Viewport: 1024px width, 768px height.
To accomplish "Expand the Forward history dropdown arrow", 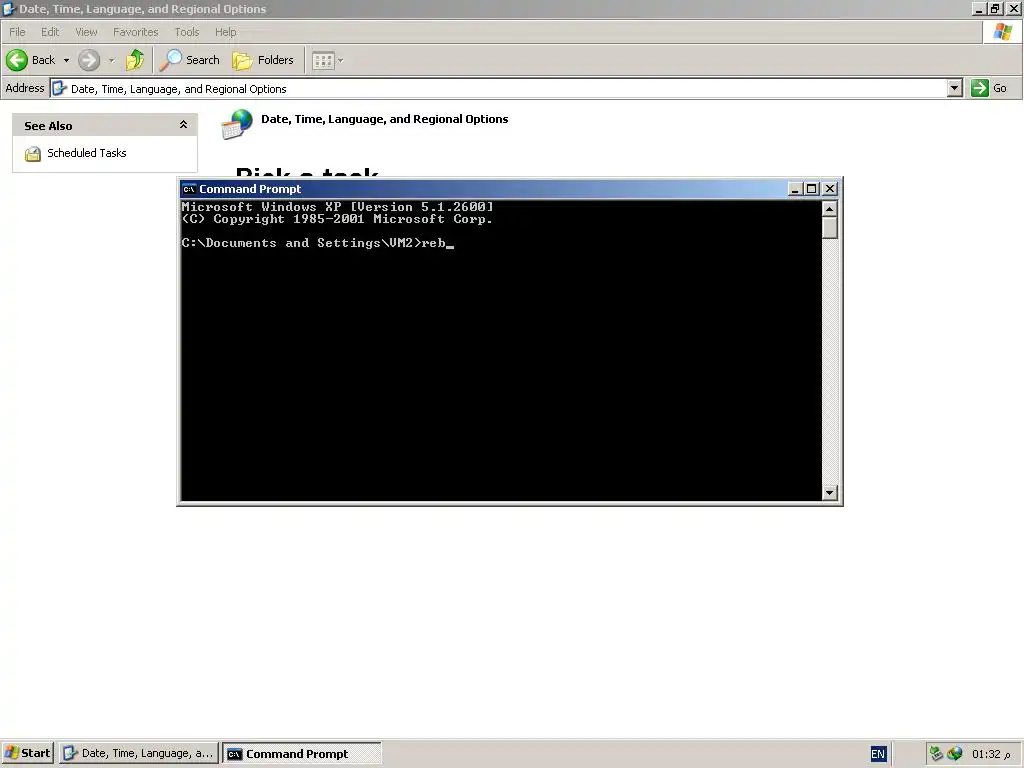I will pos(111,60).
